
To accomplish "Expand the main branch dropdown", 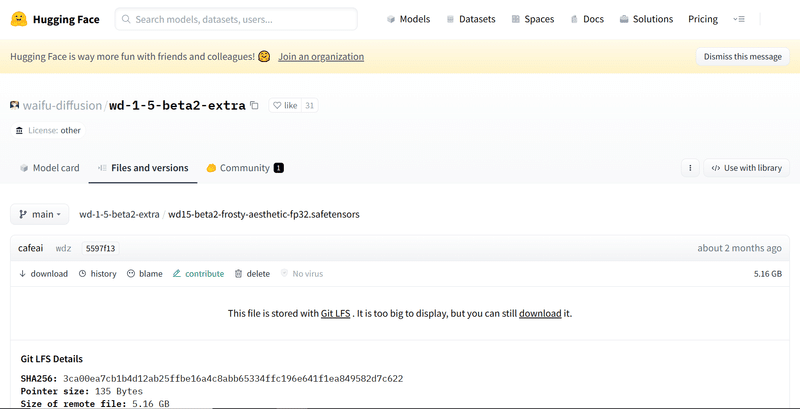I will [x=39, y=214].
